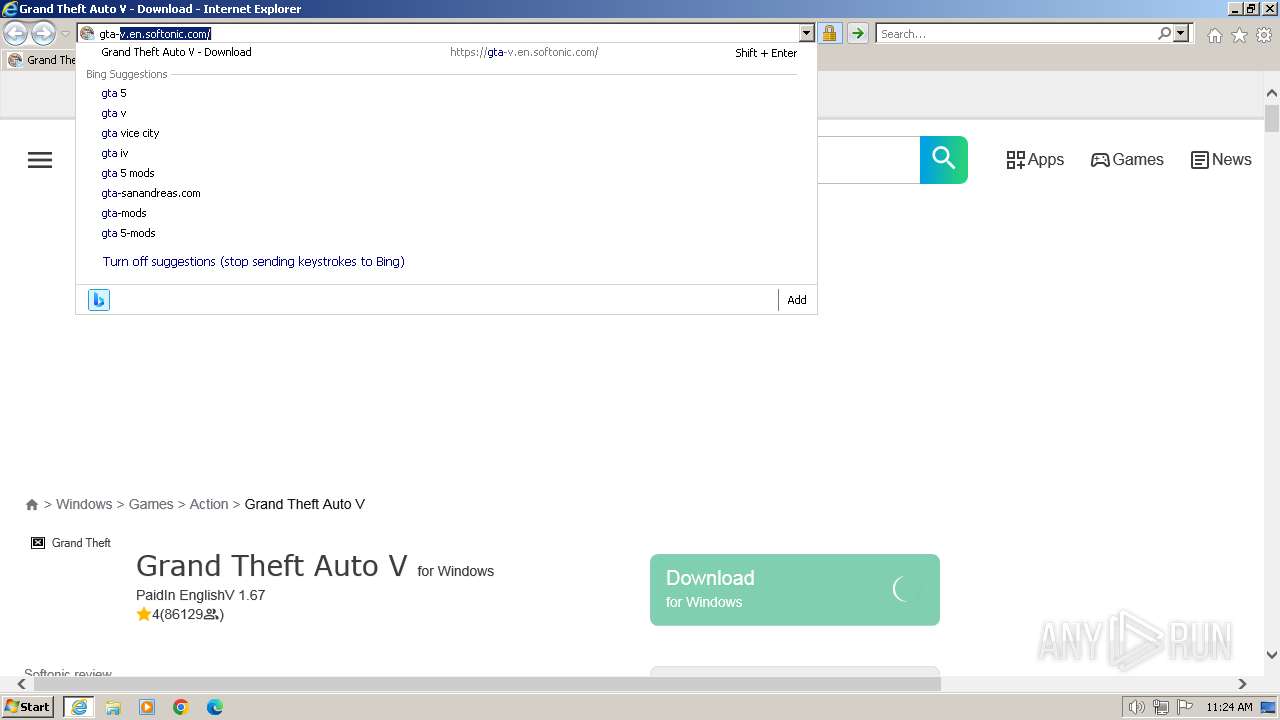
Task: Click the green Go arrow button
Action: [x=858, y=33]
